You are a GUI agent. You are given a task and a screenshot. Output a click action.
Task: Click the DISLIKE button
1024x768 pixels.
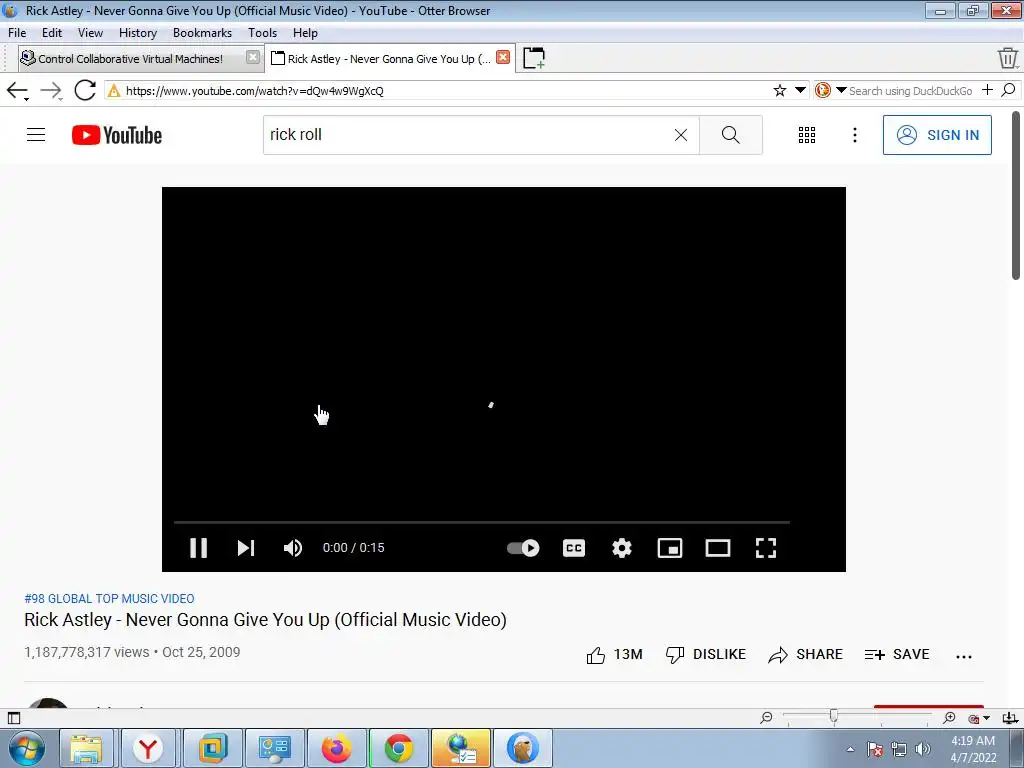pos(705,654)
